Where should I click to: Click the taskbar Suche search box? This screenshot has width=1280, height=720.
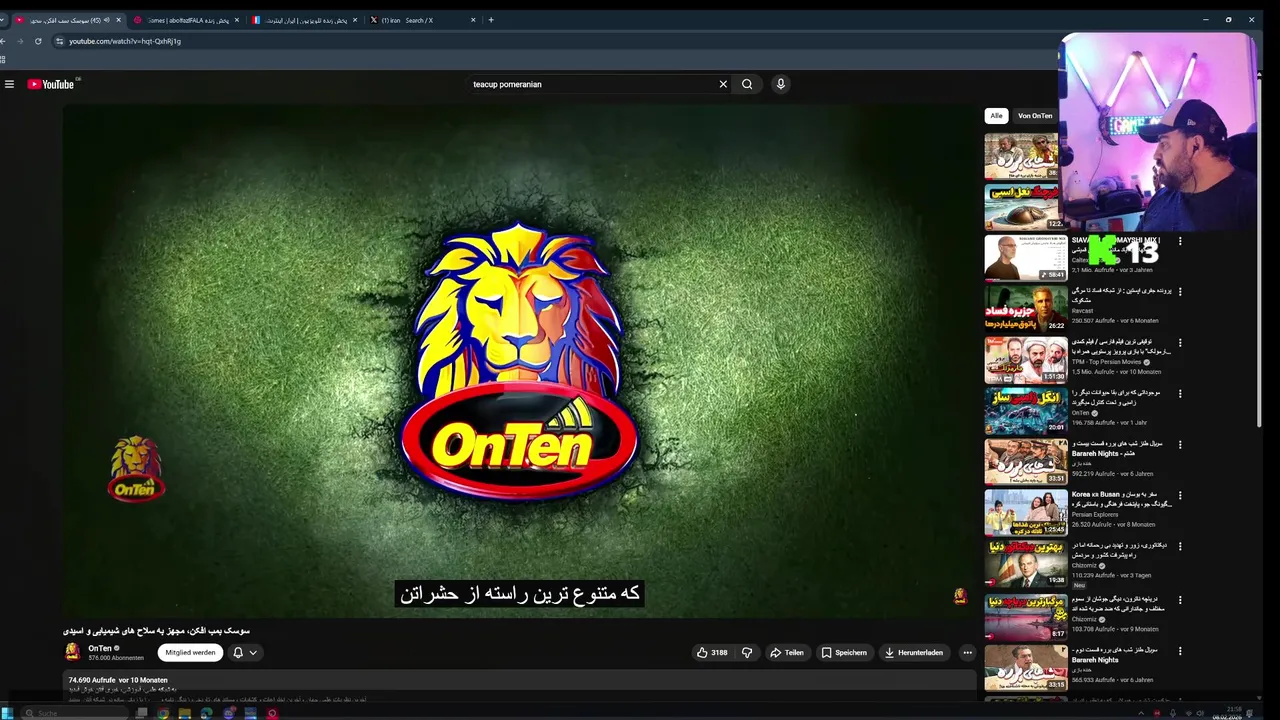[75, 713]
